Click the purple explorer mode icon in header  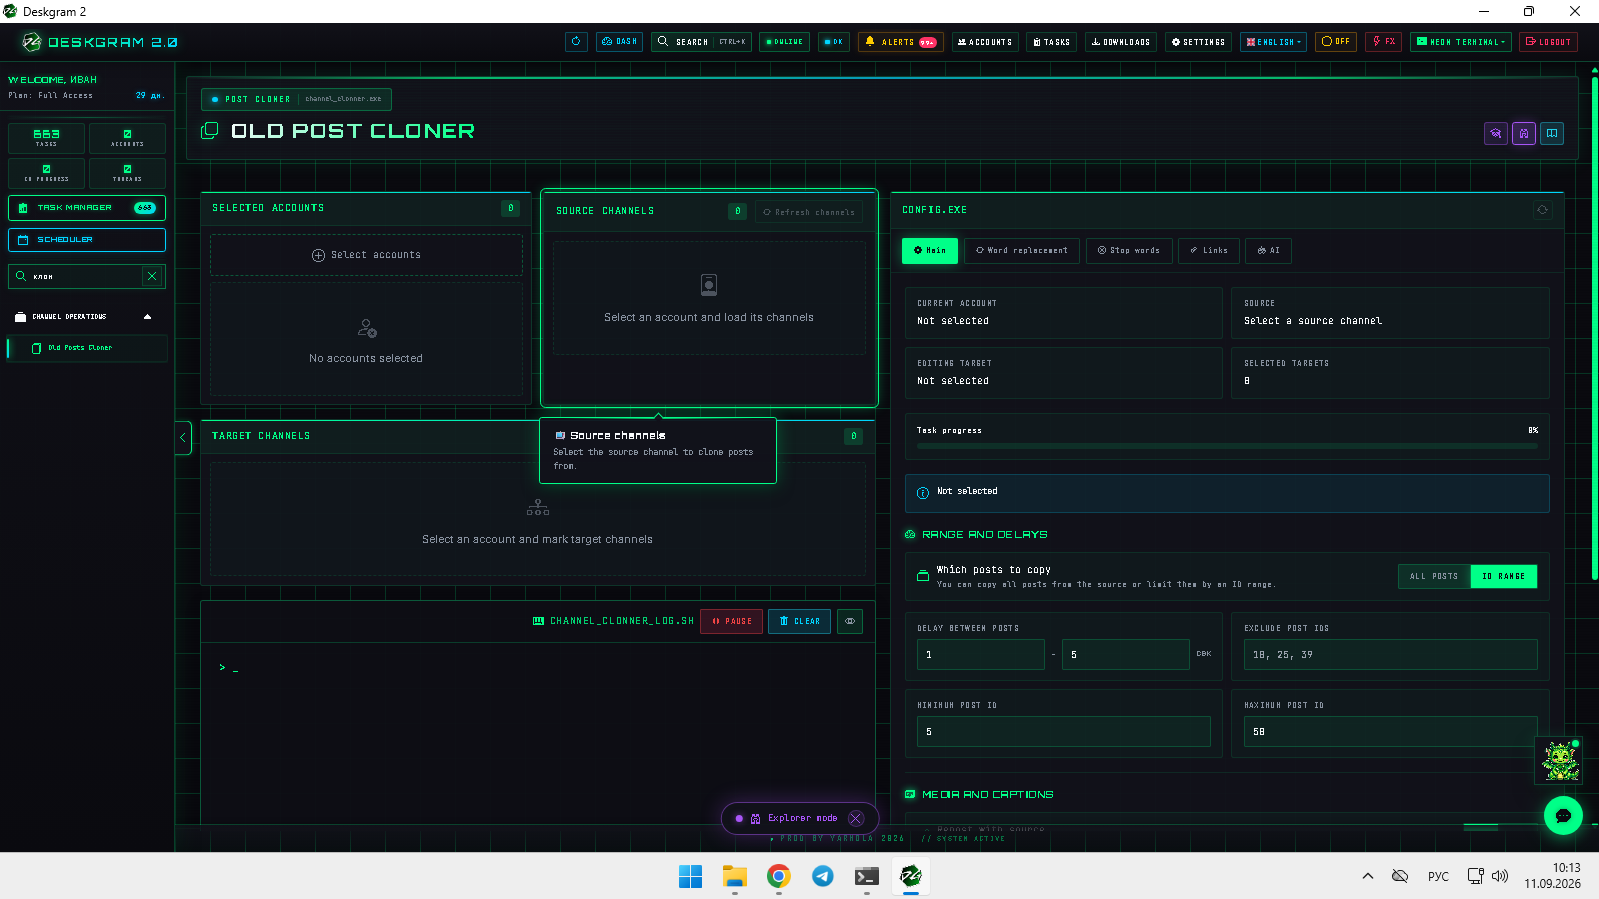tap(1524, 133)
